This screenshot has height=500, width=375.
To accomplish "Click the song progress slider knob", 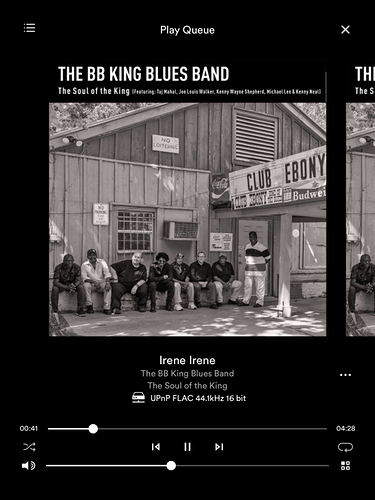I will [93, 429].
